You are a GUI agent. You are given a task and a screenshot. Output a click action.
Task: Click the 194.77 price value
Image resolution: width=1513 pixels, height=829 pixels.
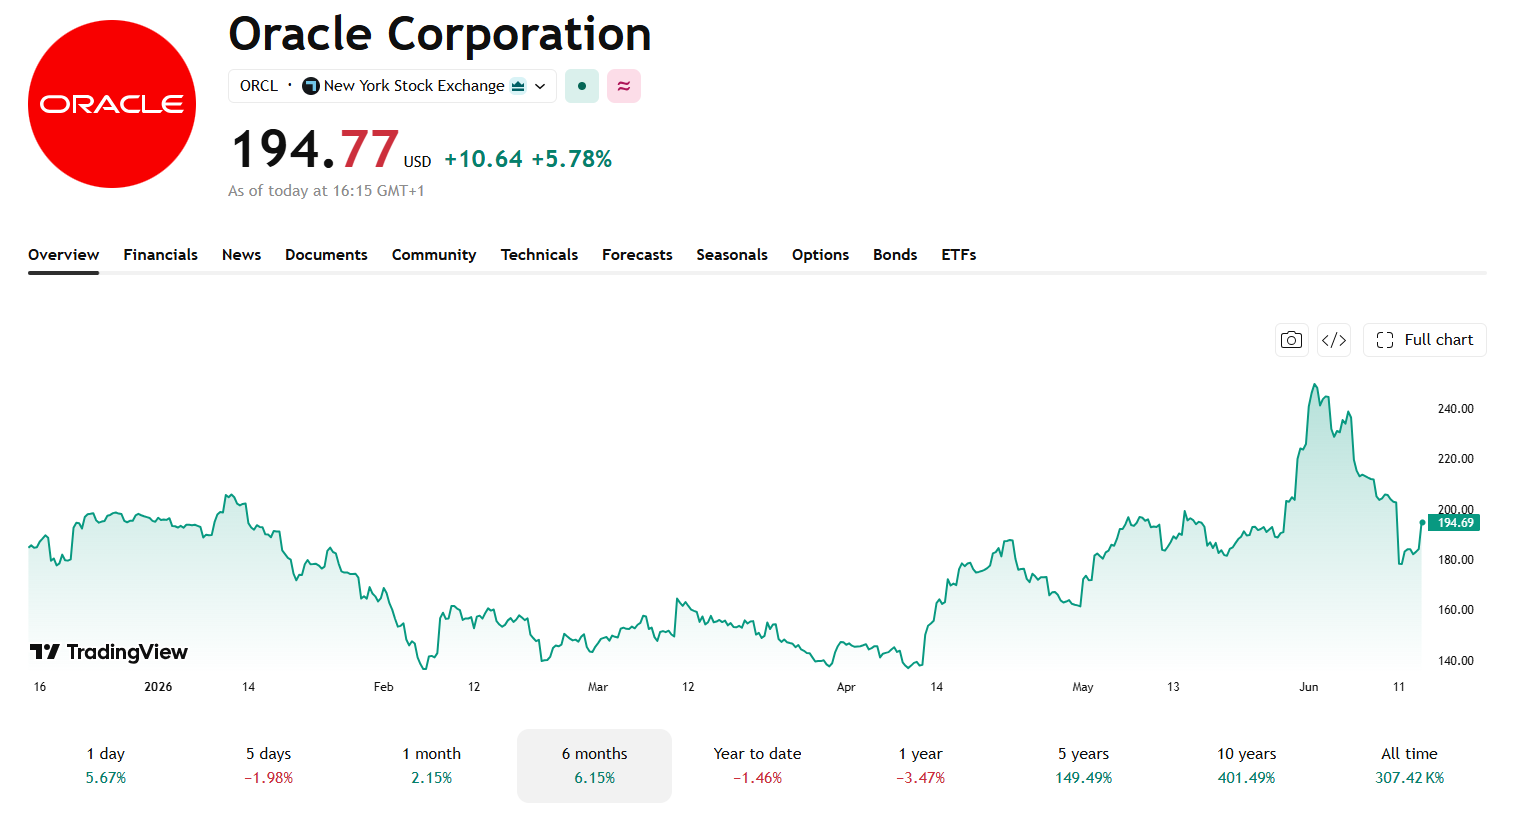pos(315,149)
